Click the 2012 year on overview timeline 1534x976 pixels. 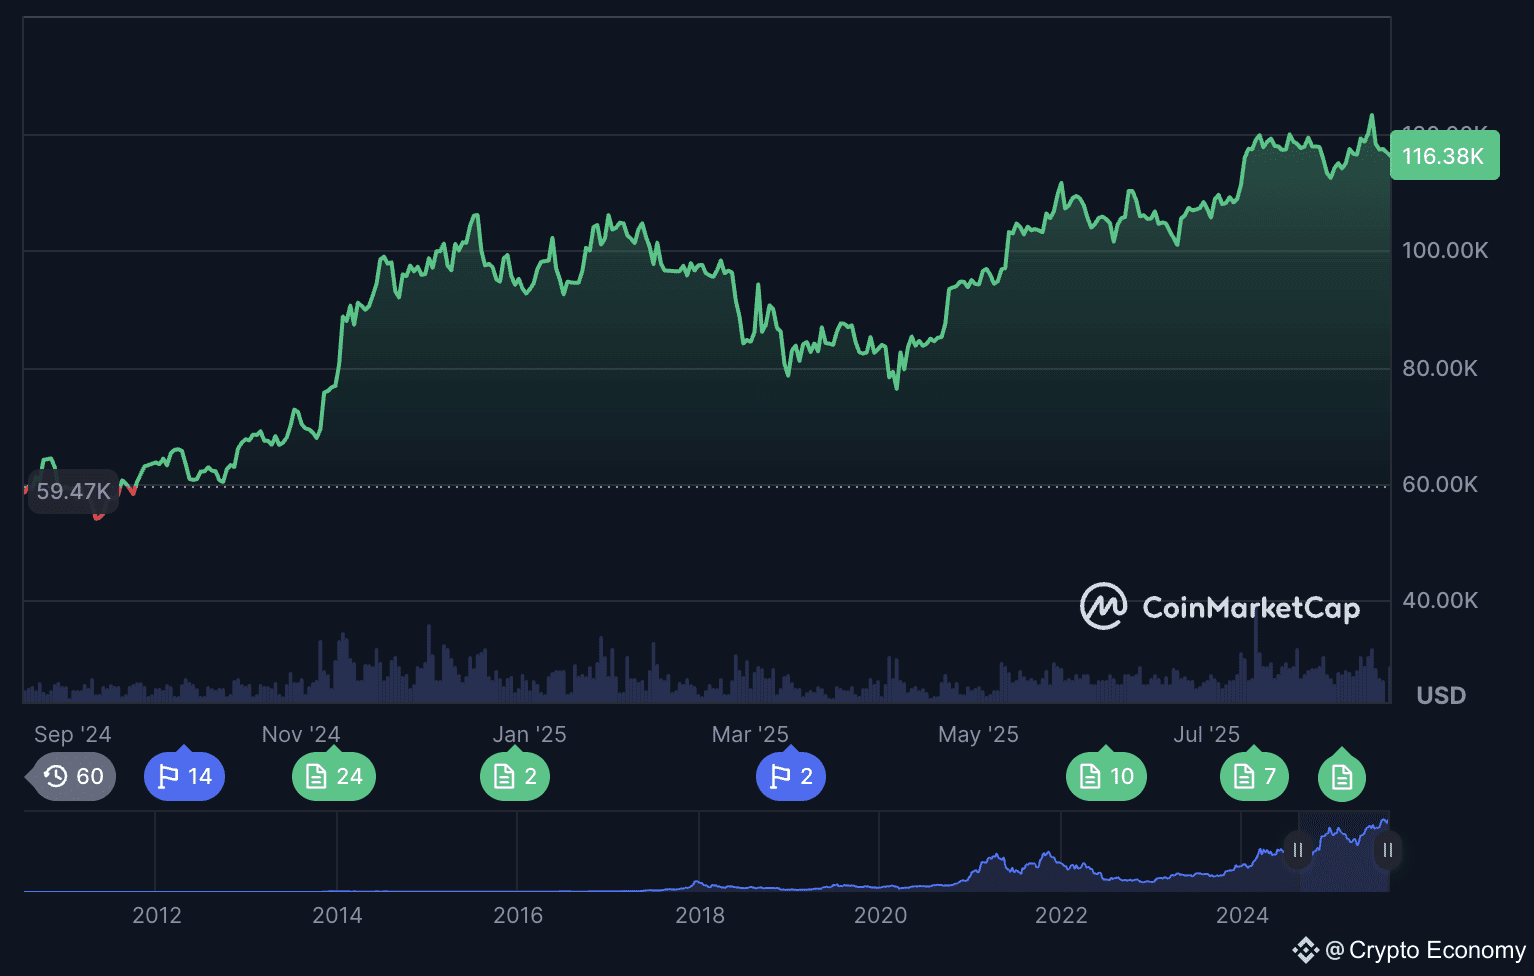[157, 915]
